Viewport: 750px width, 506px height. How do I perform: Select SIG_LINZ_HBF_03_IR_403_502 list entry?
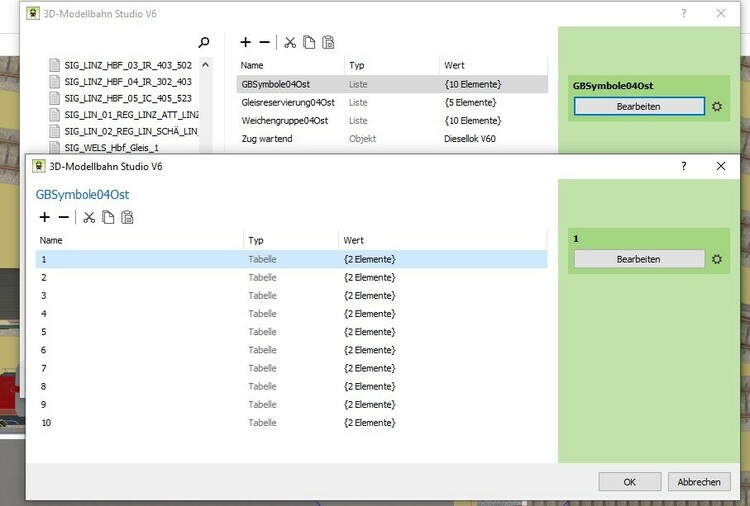click(x=127, y=65)
